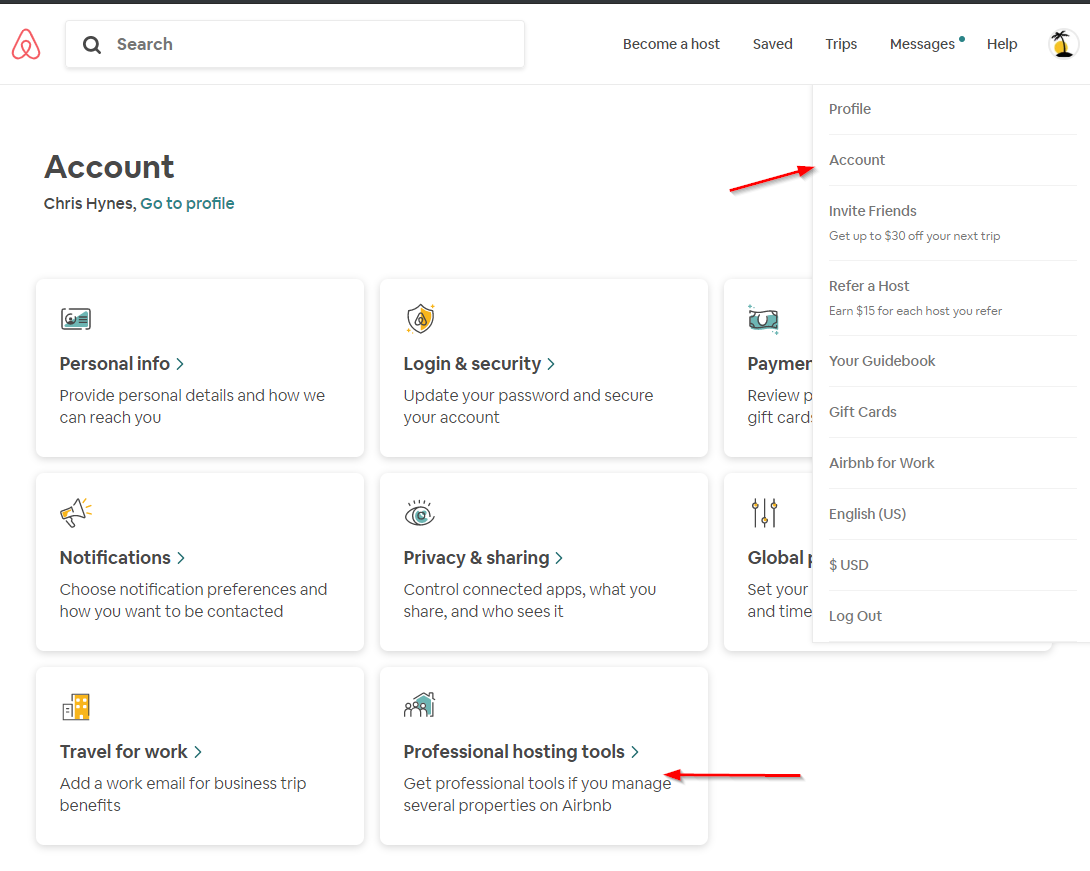This screenshot has width=1090, height=871.
Task: Select Gift Cards in the user menu
Action: pyautogui.click(x=862, y=412)
